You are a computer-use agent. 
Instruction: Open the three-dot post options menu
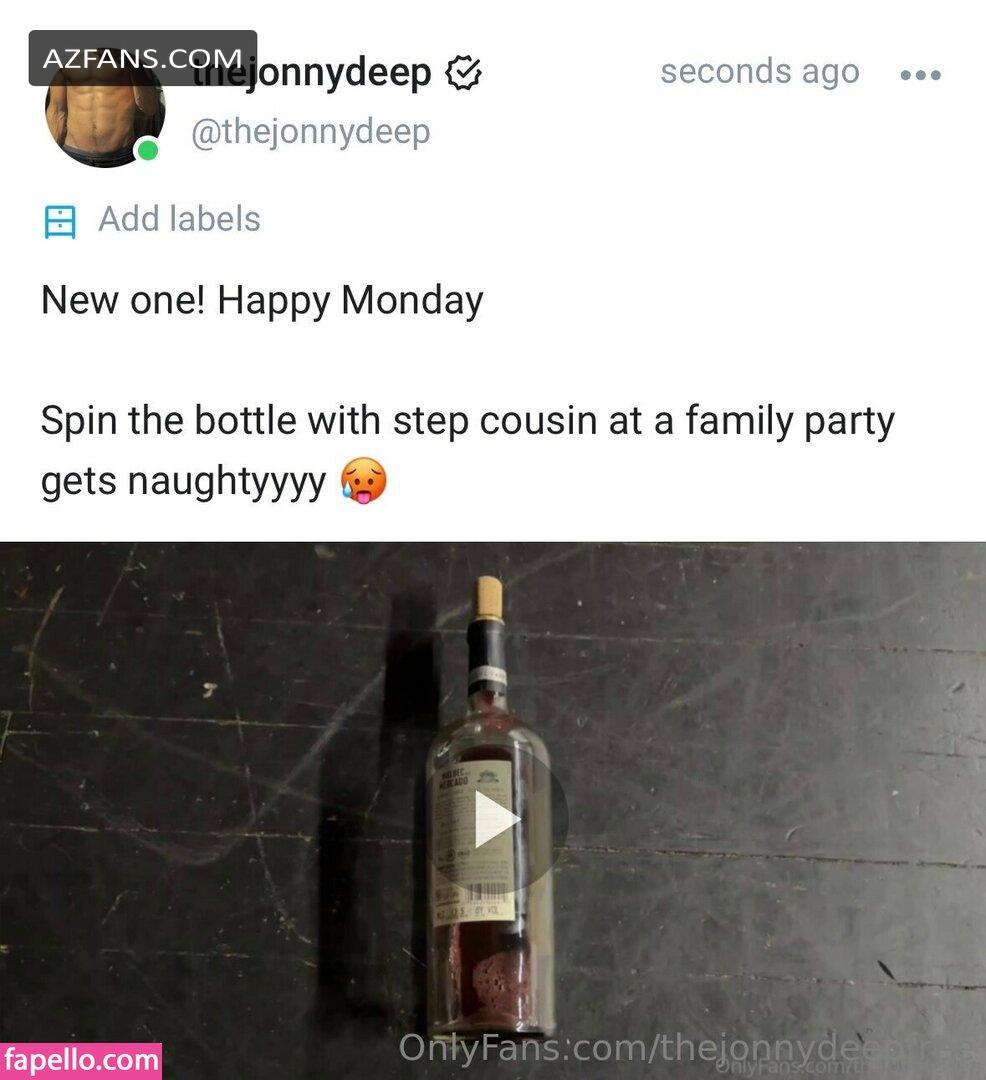(x=921, y=74)
